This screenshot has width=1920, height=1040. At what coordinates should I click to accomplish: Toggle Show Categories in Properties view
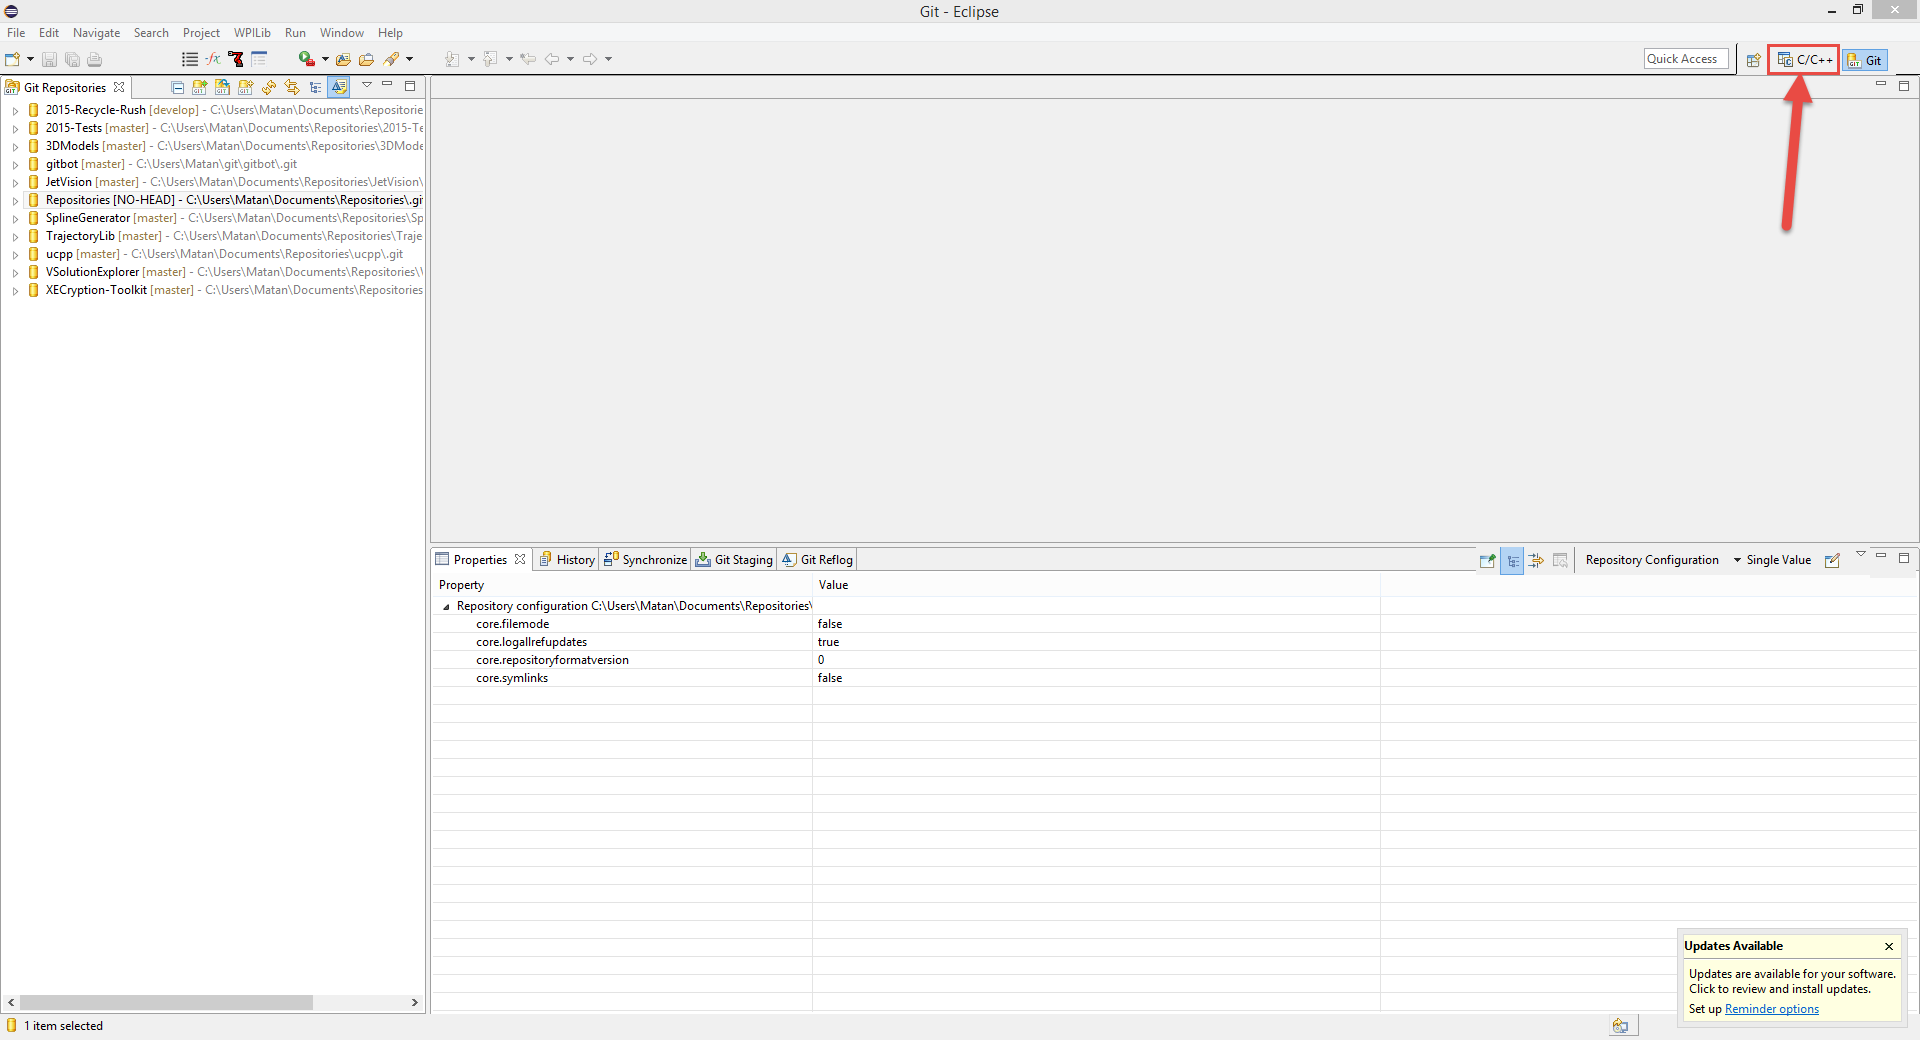[1512, 560]
